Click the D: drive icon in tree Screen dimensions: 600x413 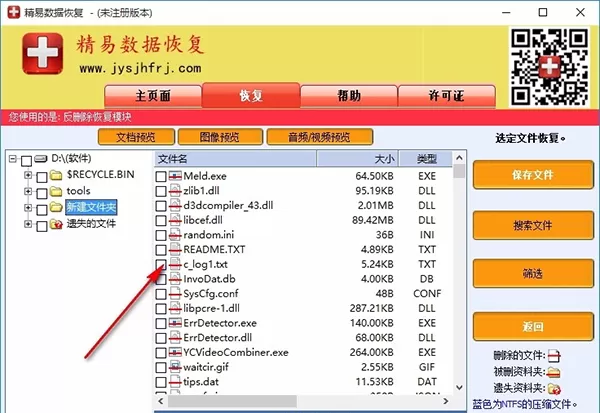coord(41,158)
